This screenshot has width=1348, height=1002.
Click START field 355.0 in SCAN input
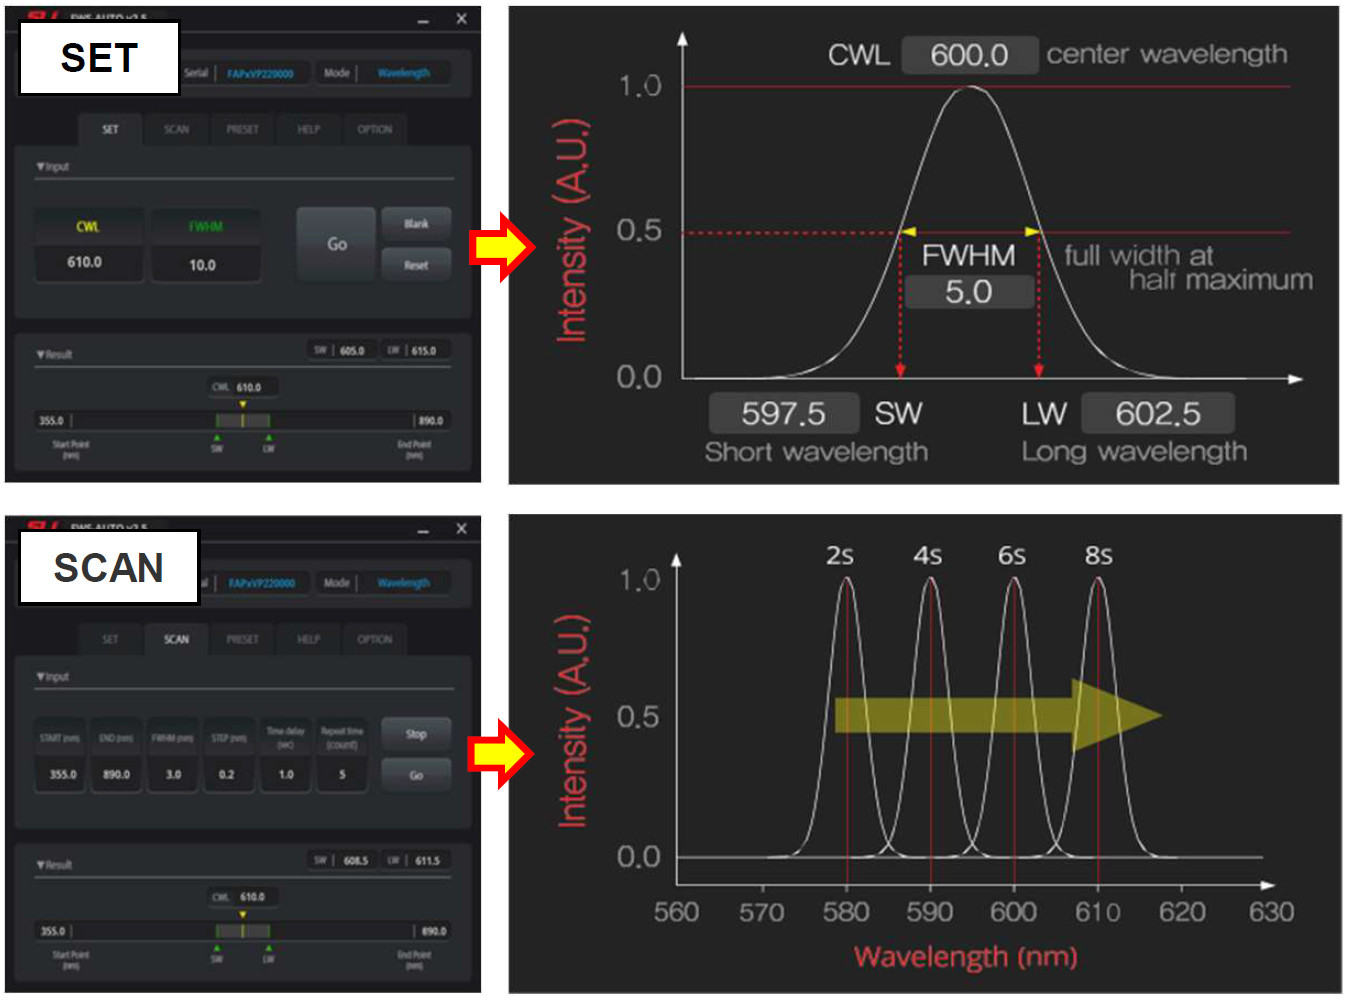tap(62, 774)
